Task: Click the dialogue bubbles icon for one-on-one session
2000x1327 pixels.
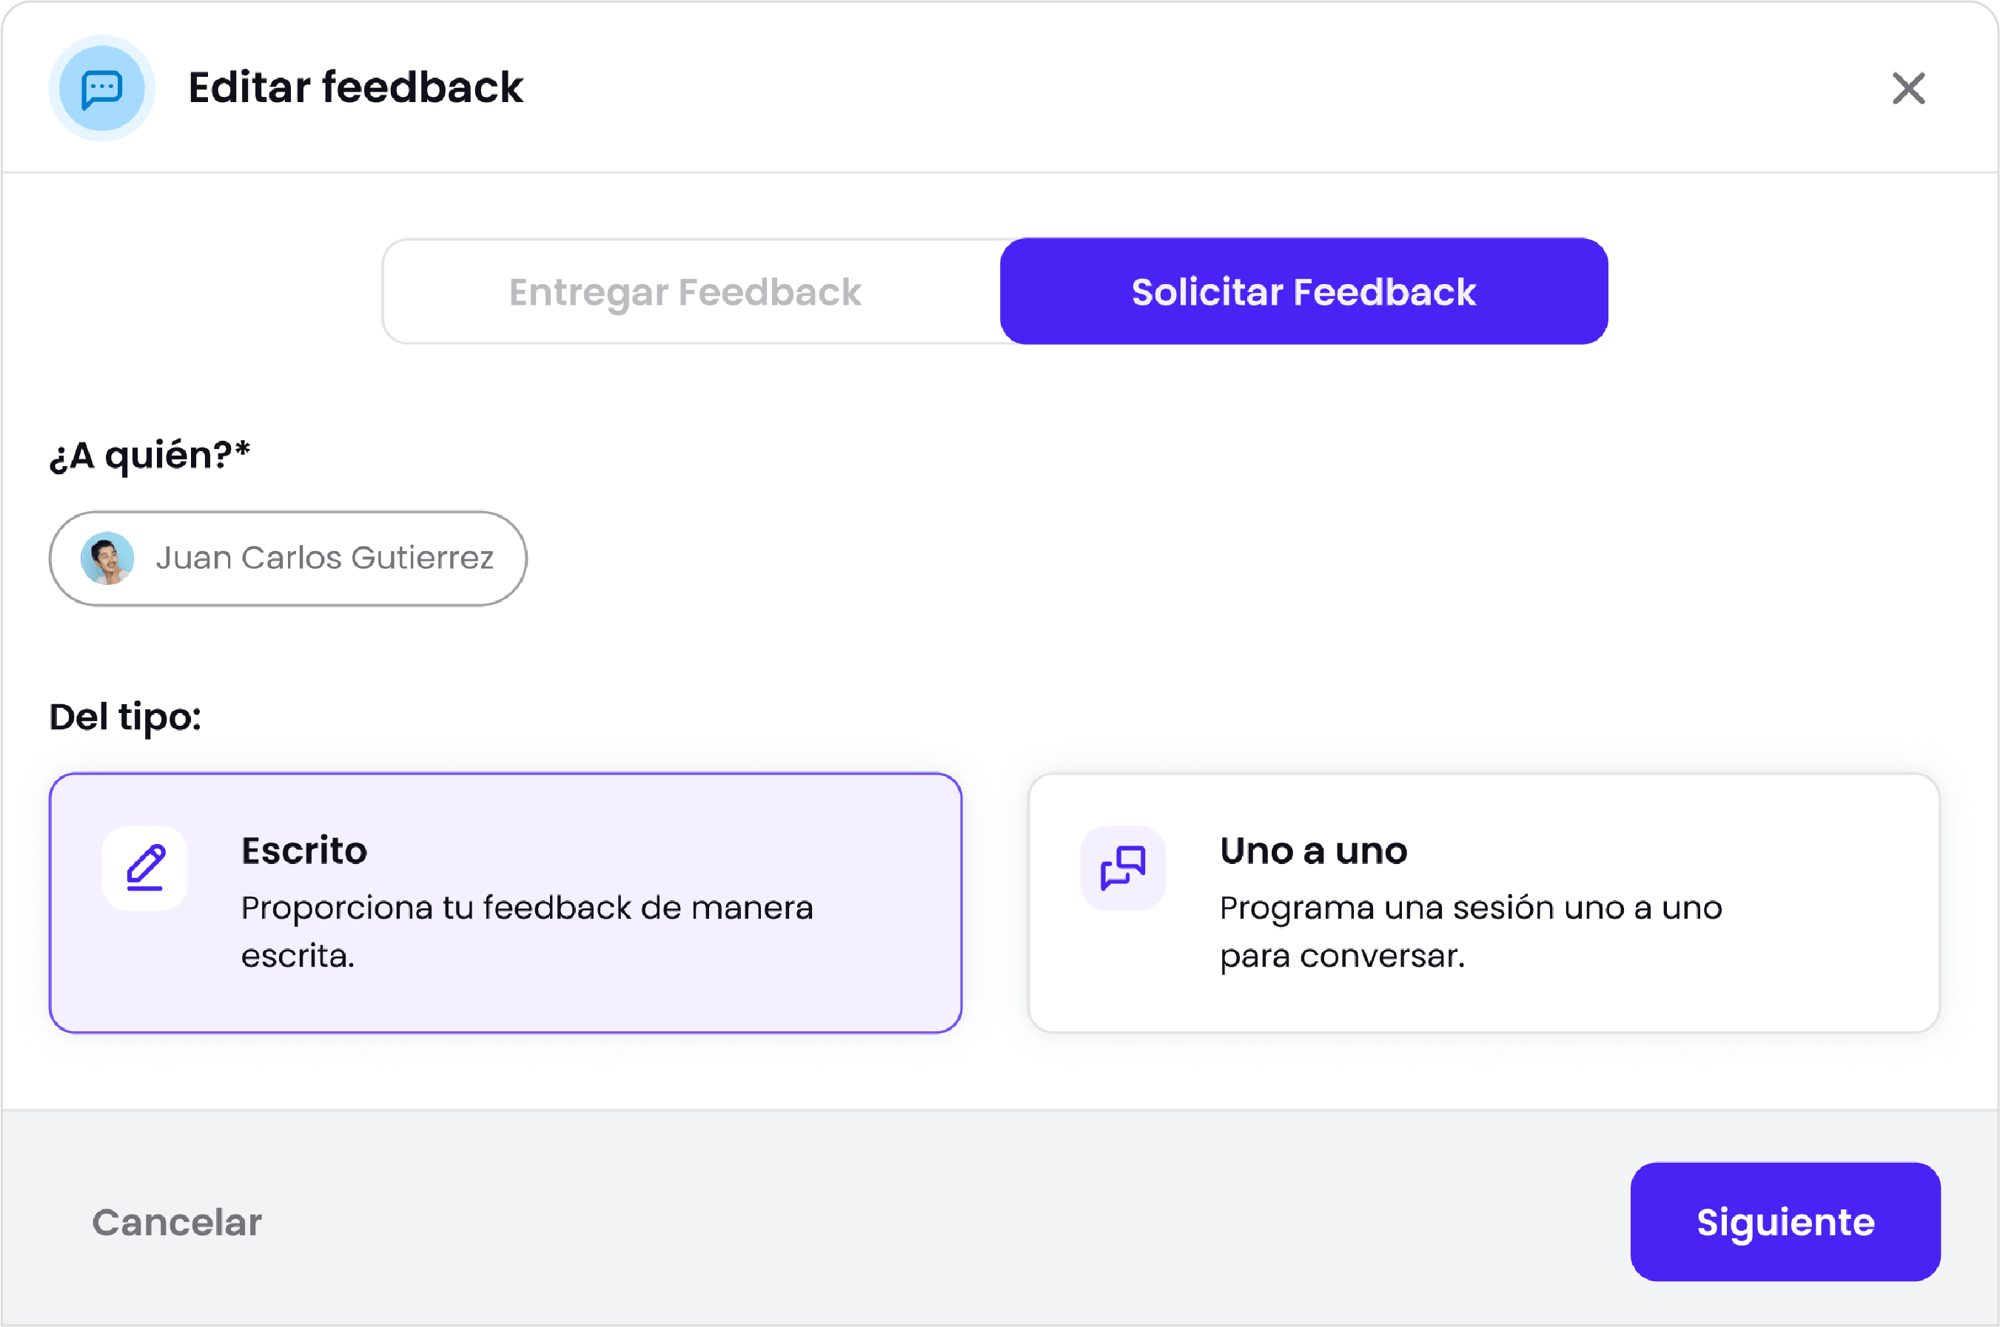Action: pyautogui.click(x=1122, y=869)
